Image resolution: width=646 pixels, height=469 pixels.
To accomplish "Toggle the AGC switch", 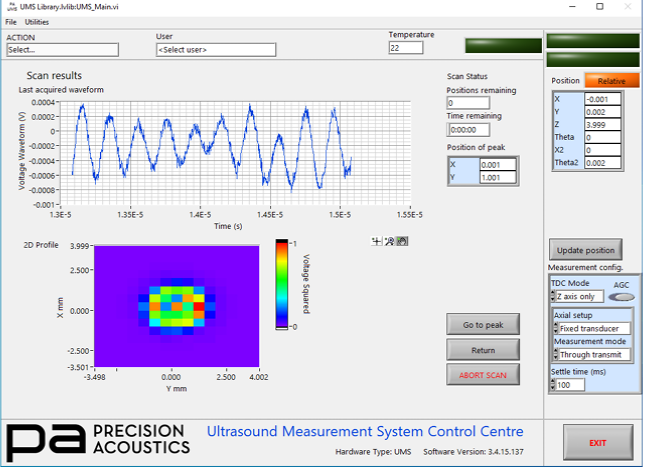I will click(x=621, y=297).
